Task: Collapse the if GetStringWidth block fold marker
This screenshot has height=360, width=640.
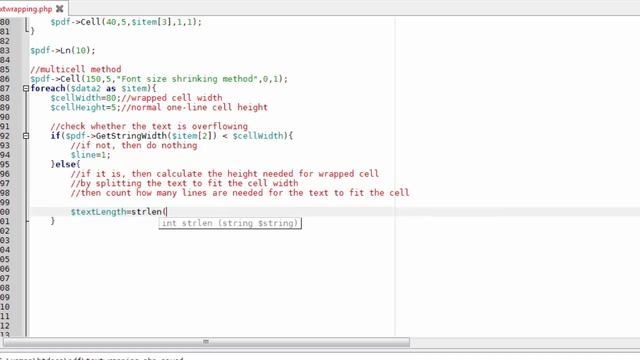Action: tap(26, 136)
